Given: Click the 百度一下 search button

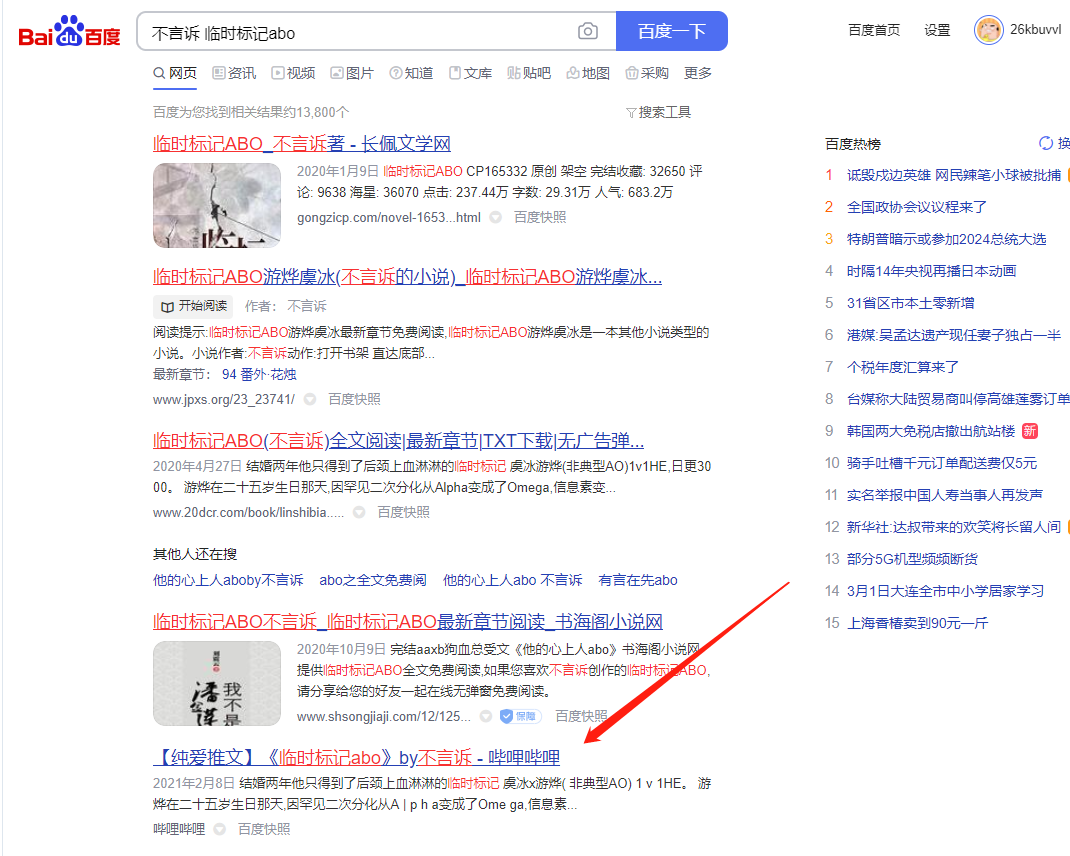Looking at the screenshot, I should click(x=671, y=31).
